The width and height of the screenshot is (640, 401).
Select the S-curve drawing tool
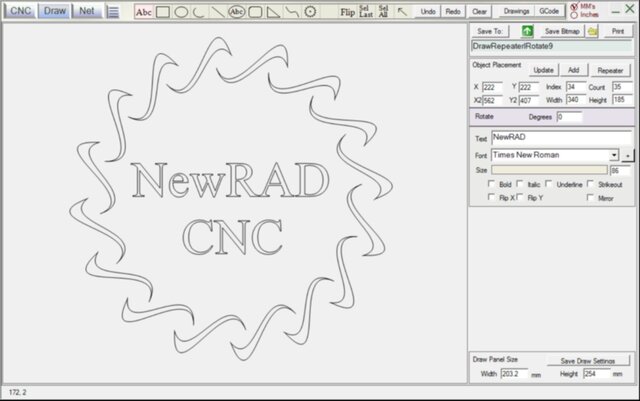click(292, 12)
